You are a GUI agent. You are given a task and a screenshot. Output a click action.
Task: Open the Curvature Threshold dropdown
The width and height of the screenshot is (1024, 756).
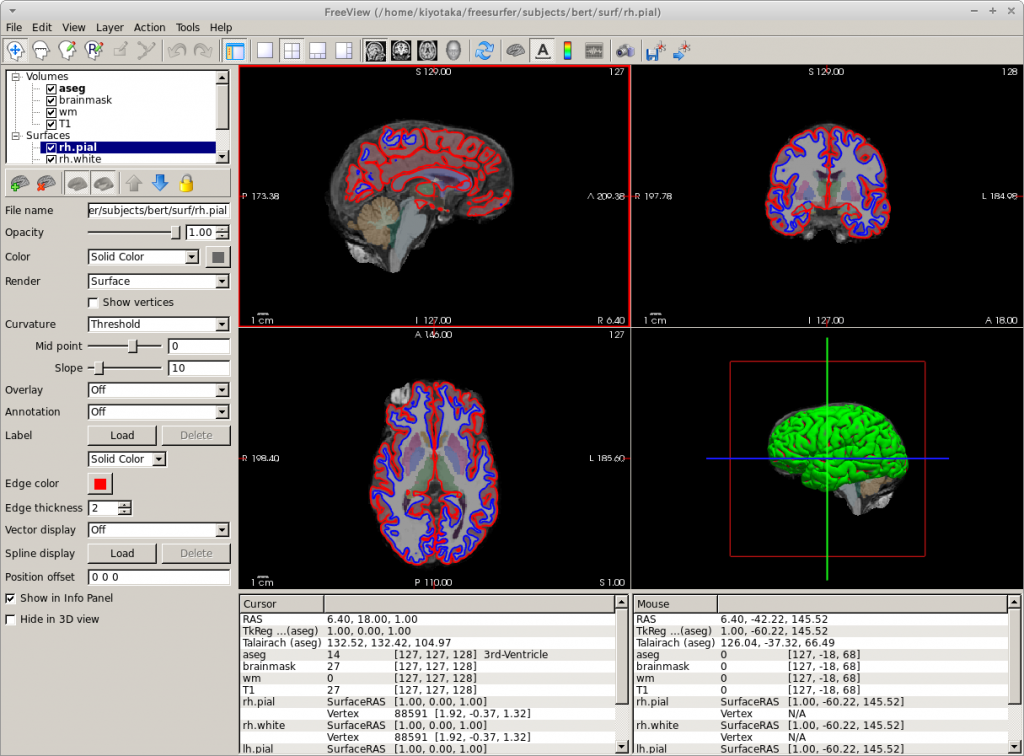(159, 324)
